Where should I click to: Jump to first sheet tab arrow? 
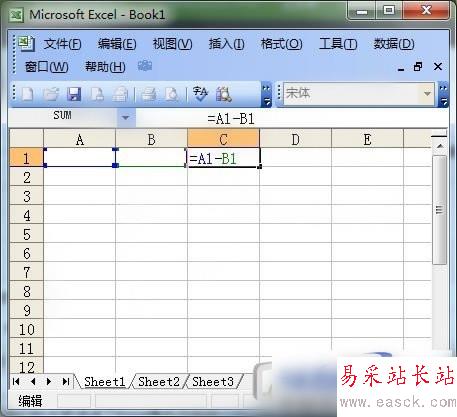(16, 381)
